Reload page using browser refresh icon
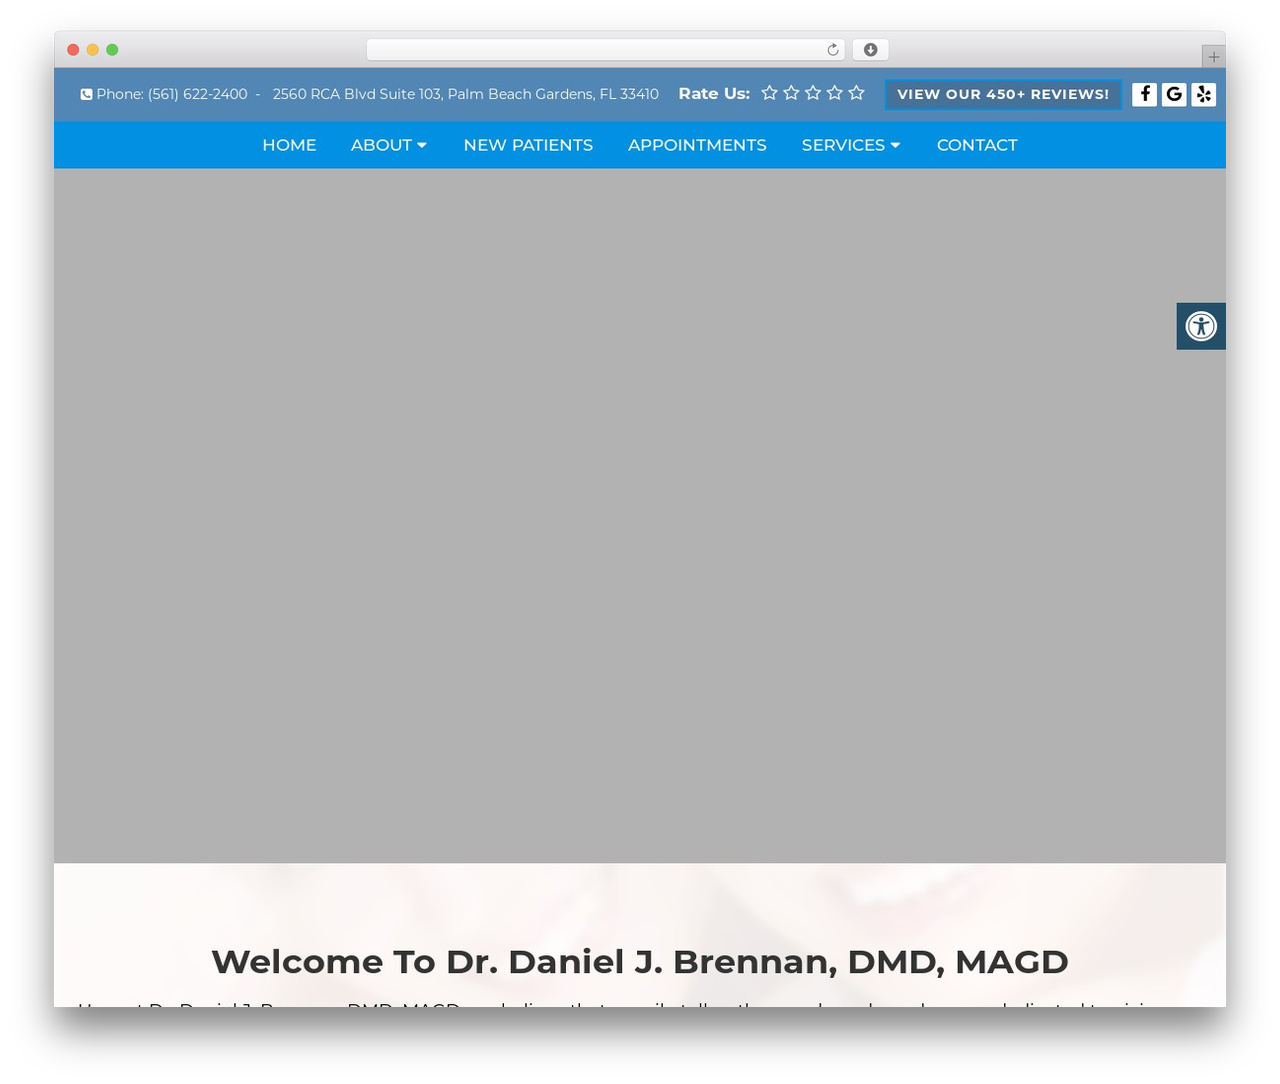This screenshot has width=1280, height=1084. (x=832, y=50)
